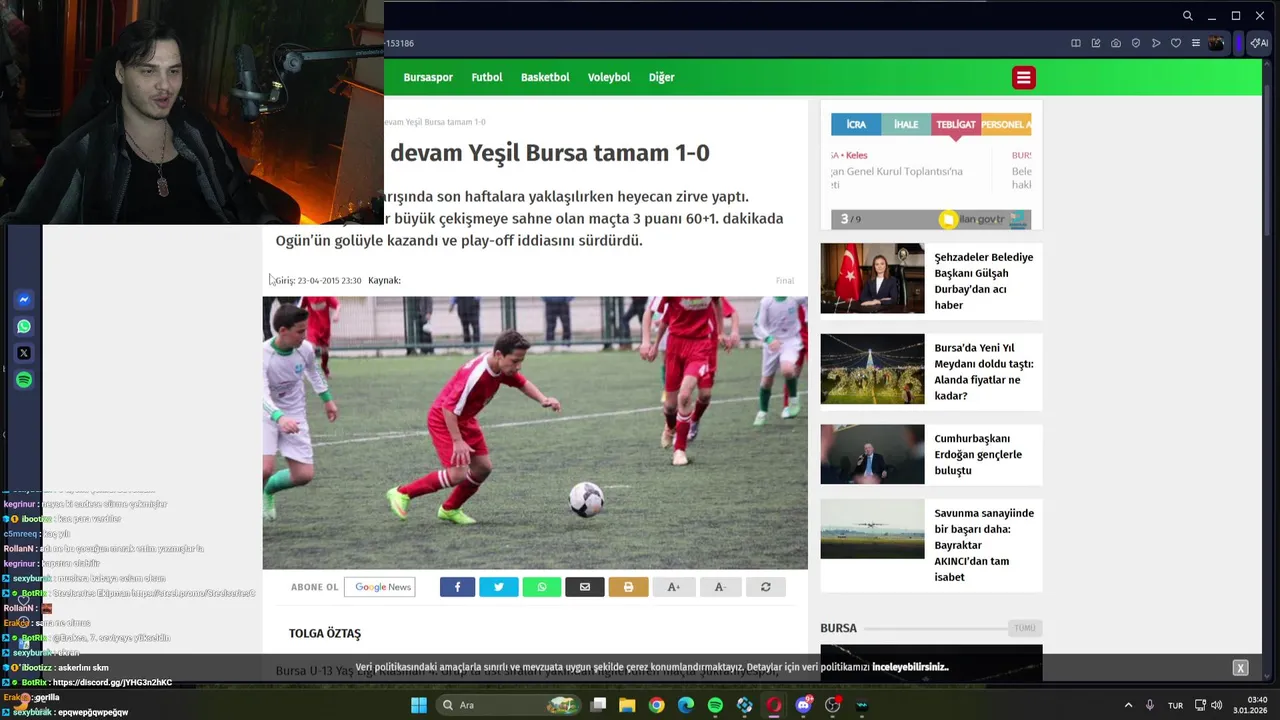The width and height of the screenshot is (1280, 720).
Task: Open the shield privacy protection icon
Action: [x=1136, y=43]
